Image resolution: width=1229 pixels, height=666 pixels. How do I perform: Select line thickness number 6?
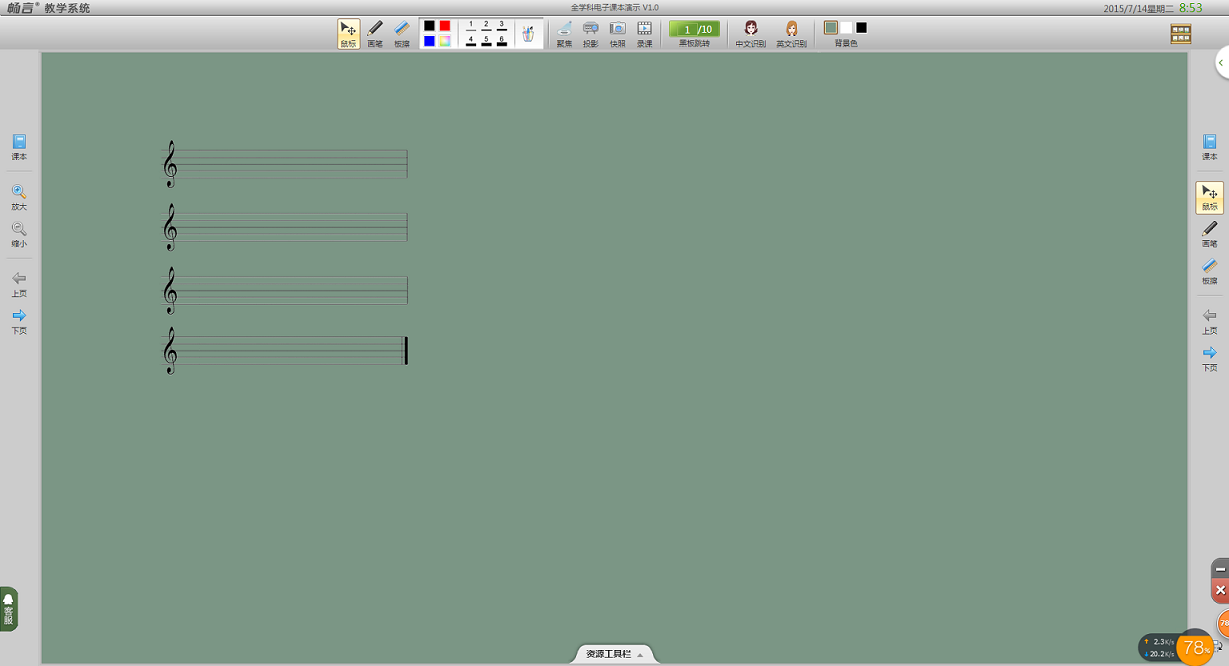tap(501, 41)
